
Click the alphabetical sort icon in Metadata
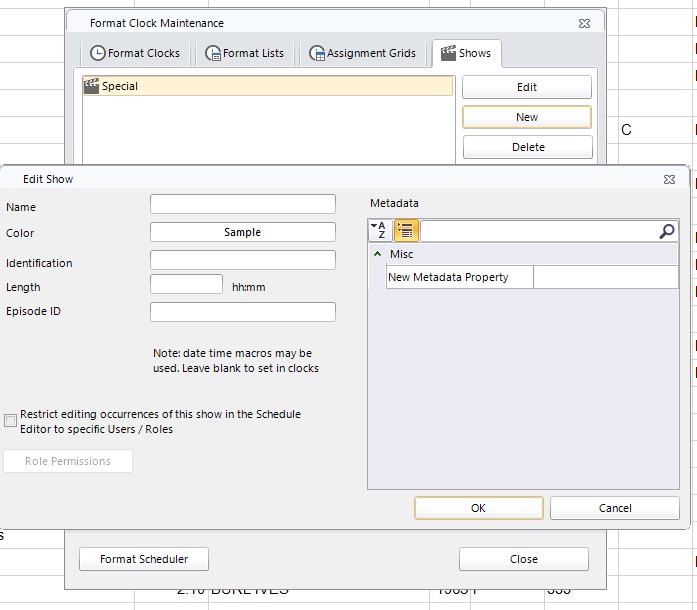[380, 231]
